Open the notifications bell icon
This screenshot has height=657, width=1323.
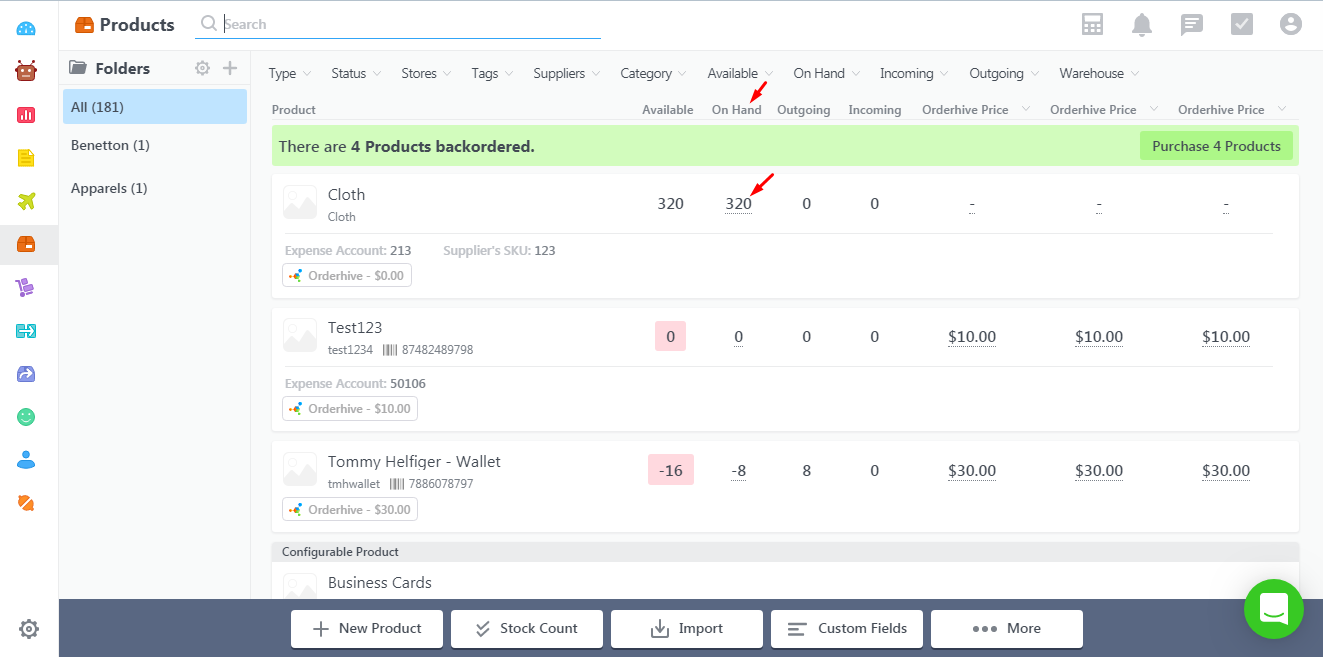[1142, 25]
